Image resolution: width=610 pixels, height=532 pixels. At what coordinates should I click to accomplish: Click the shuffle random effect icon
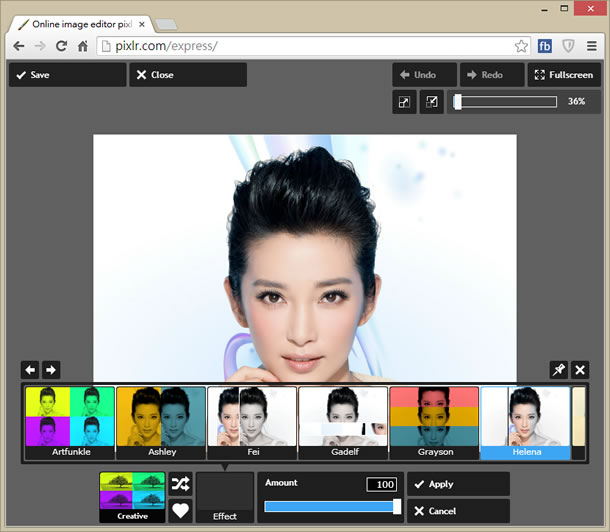click(180, 484)
